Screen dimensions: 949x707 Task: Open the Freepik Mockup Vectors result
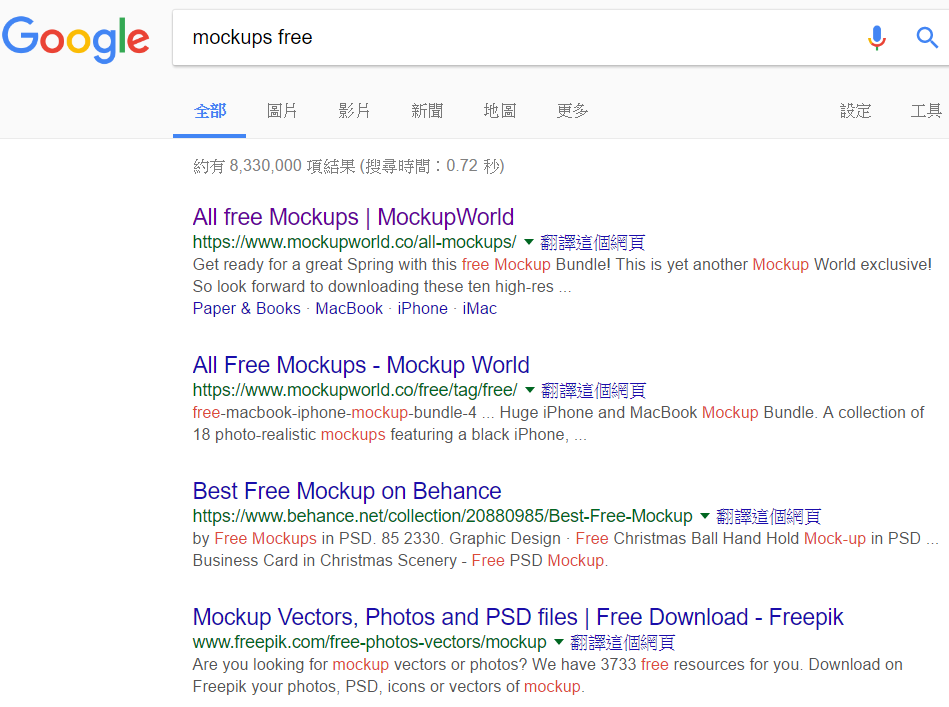(517, 617)
